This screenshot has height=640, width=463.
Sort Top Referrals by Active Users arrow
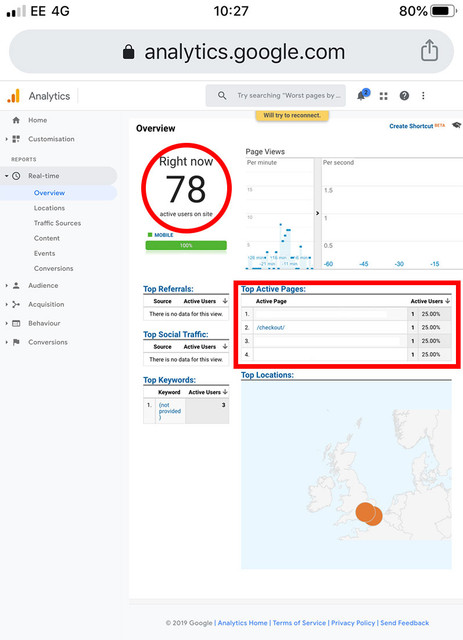point(225,301)
